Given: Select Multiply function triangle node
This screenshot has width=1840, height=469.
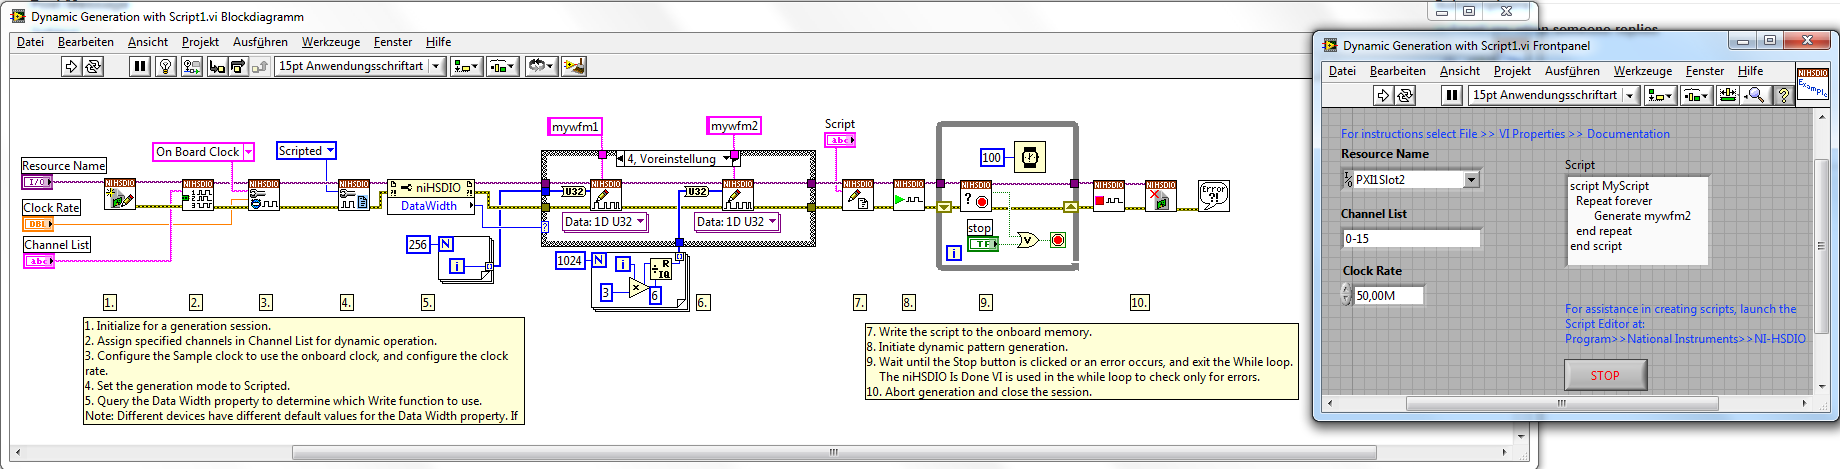Looking at the screenshot, I should 638,288.
